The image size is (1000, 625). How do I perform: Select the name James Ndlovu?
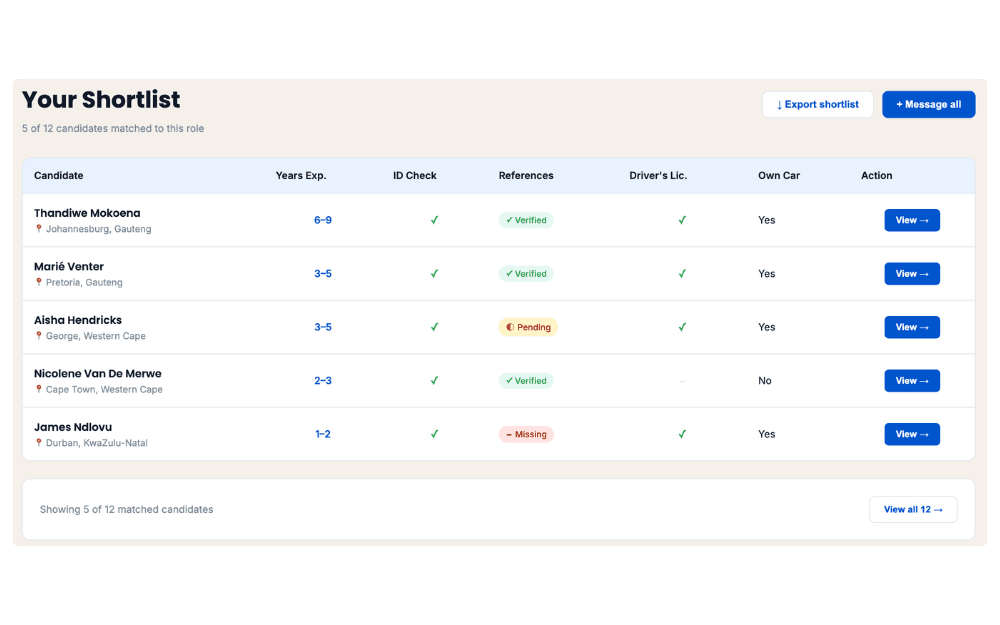point(73,427)
